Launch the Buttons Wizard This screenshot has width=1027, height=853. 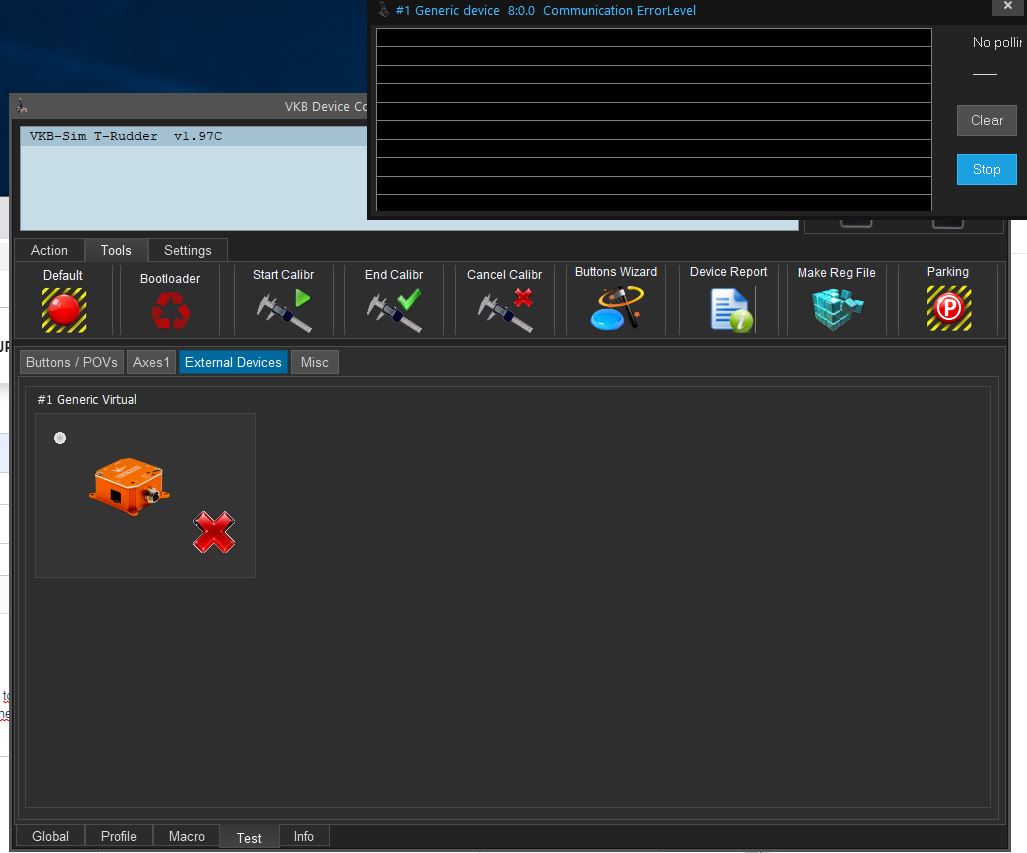pyautogui.click(x=616, y=308)
